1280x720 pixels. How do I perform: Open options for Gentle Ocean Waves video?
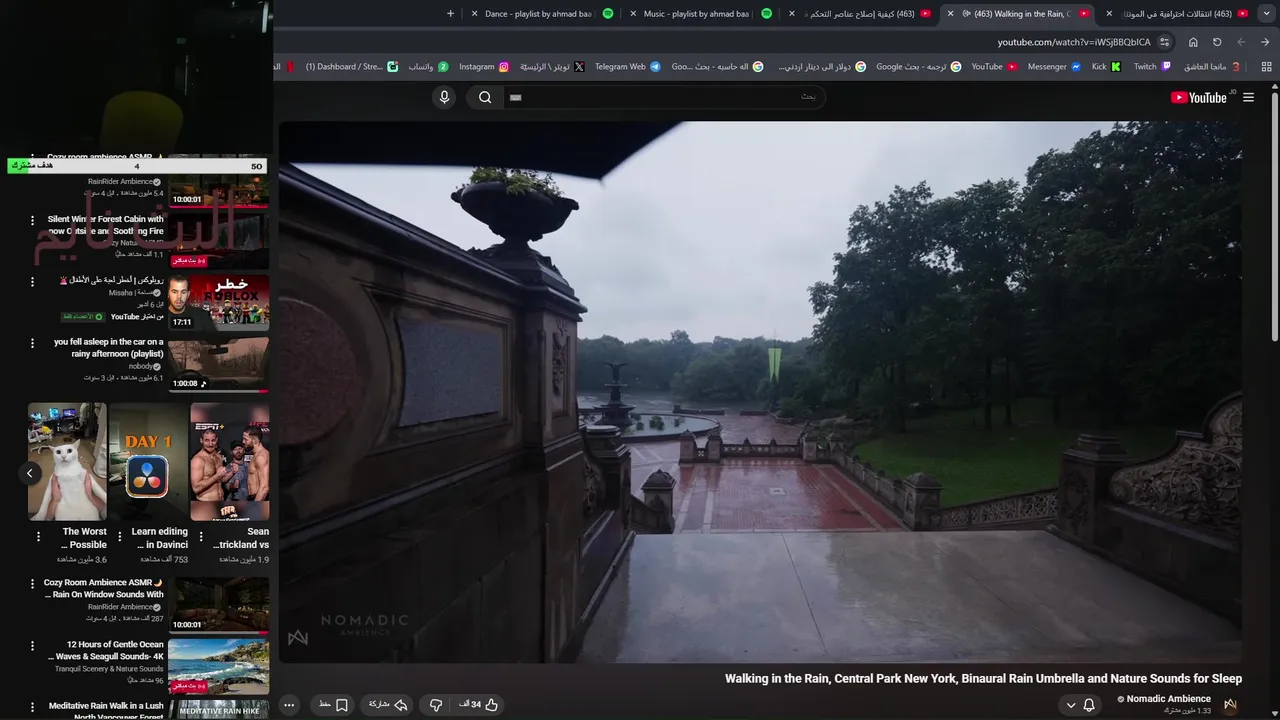click(32, 647)
